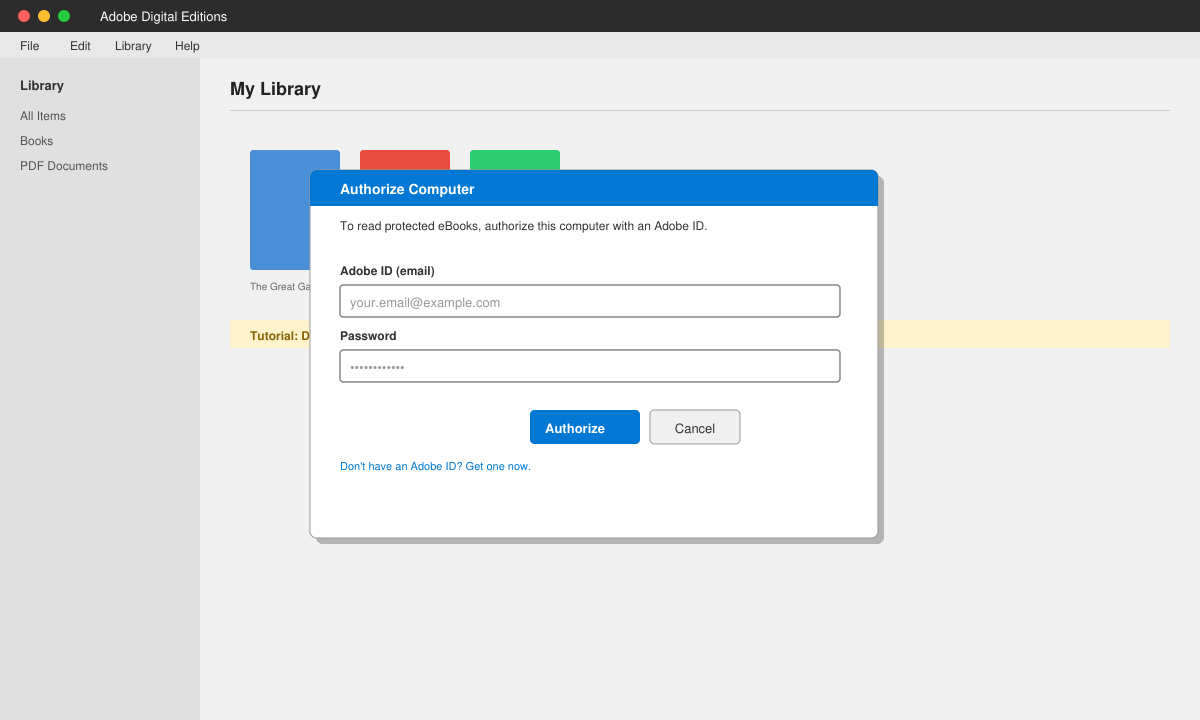
Task: Select the red book cover thumbnail
Action: (x=405, y=159)
